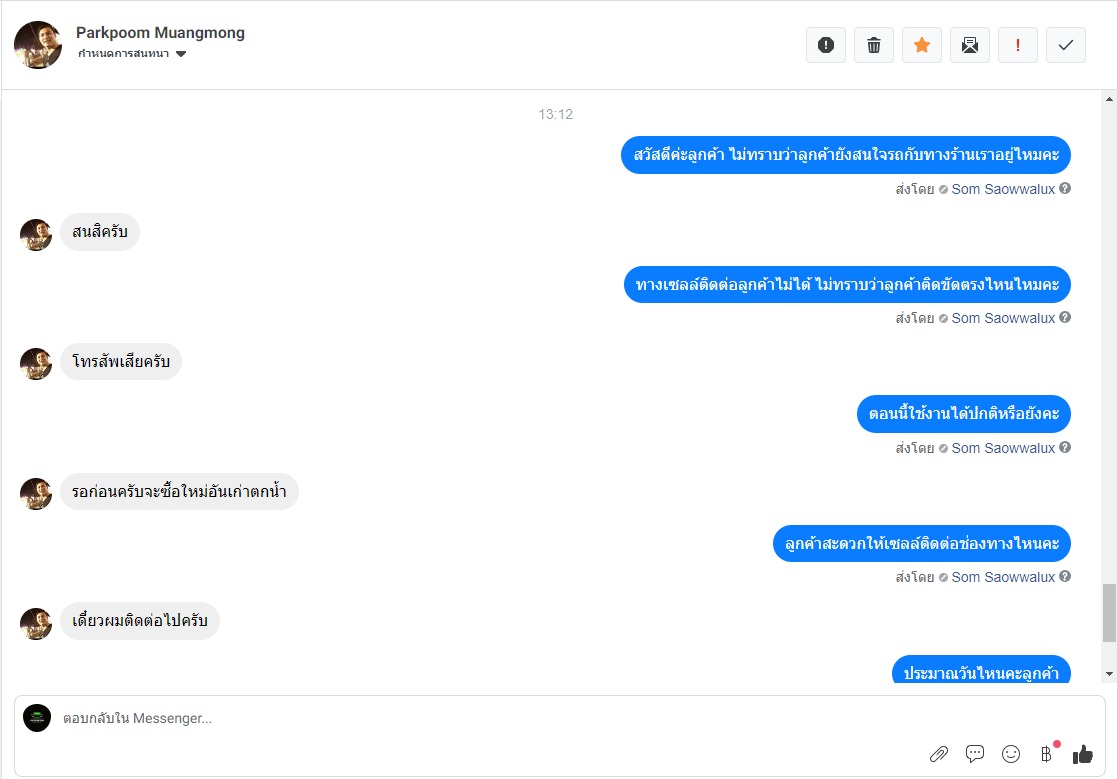The image size is (1117, 779).
Task: Click the header profile photo of Parkpoom
Action: click(38, 45)
